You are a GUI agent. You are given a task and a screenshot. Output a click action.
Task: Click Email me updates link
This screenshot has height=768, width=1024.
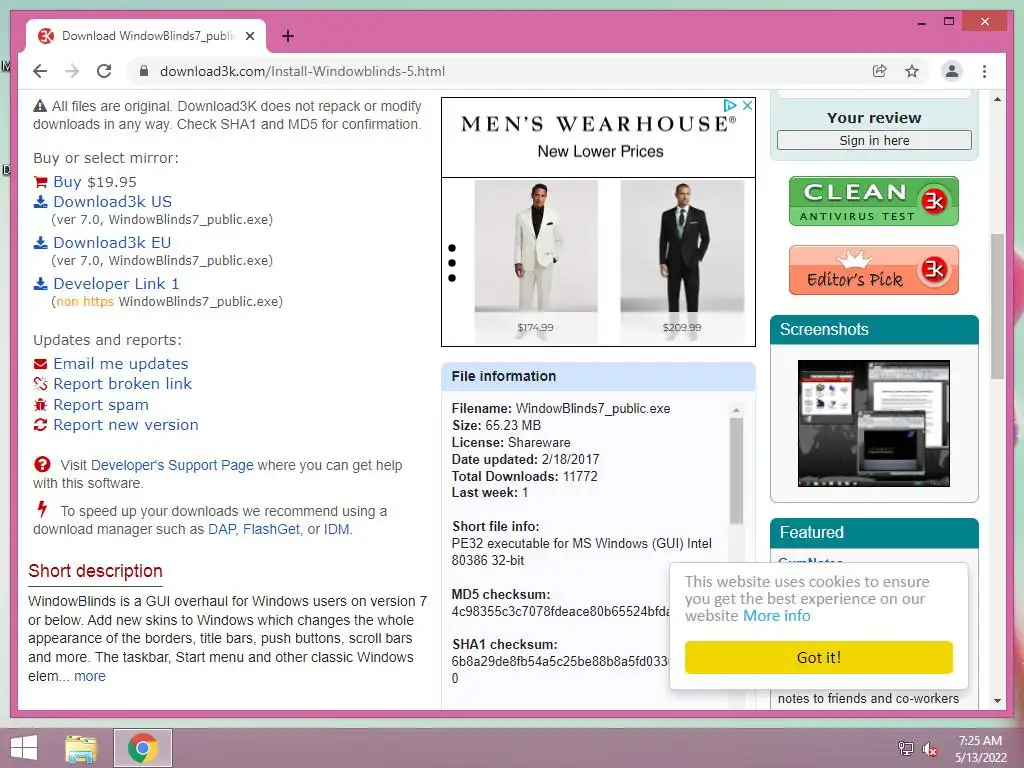click(x=120, y=364)
